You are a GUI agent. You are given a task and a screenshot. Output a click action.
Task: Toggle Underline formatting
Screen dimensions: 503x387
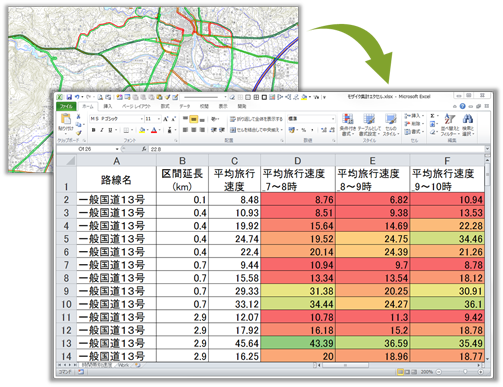click(110, 130)
